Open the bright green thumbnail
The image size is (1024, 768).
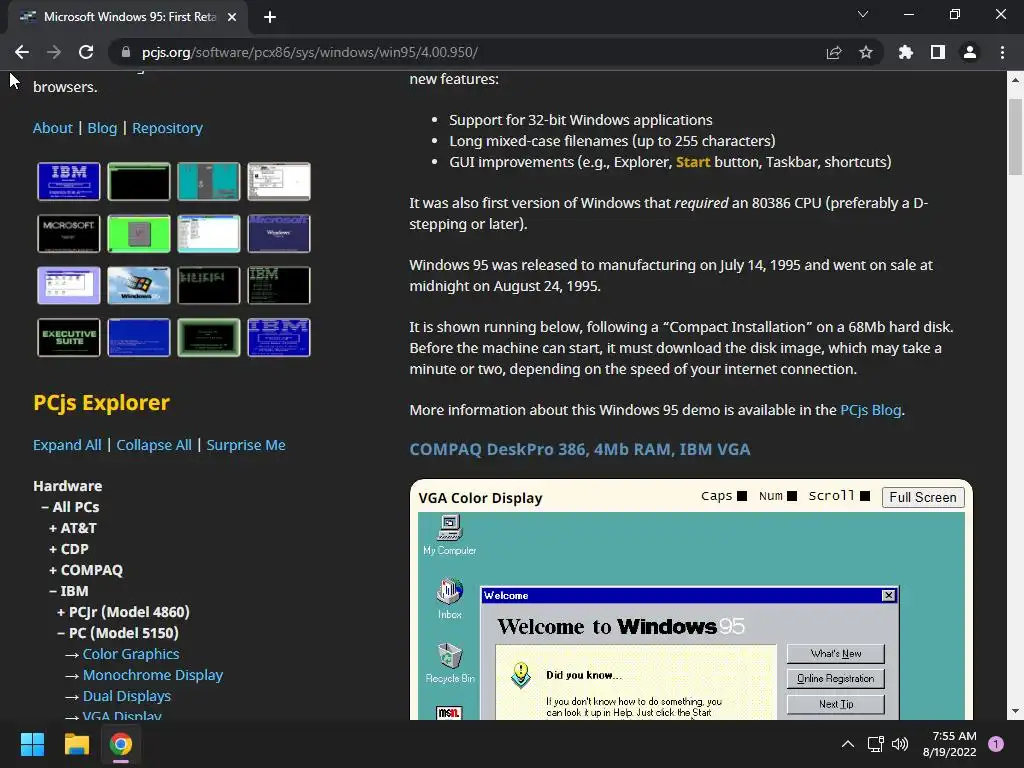point(138,233)
